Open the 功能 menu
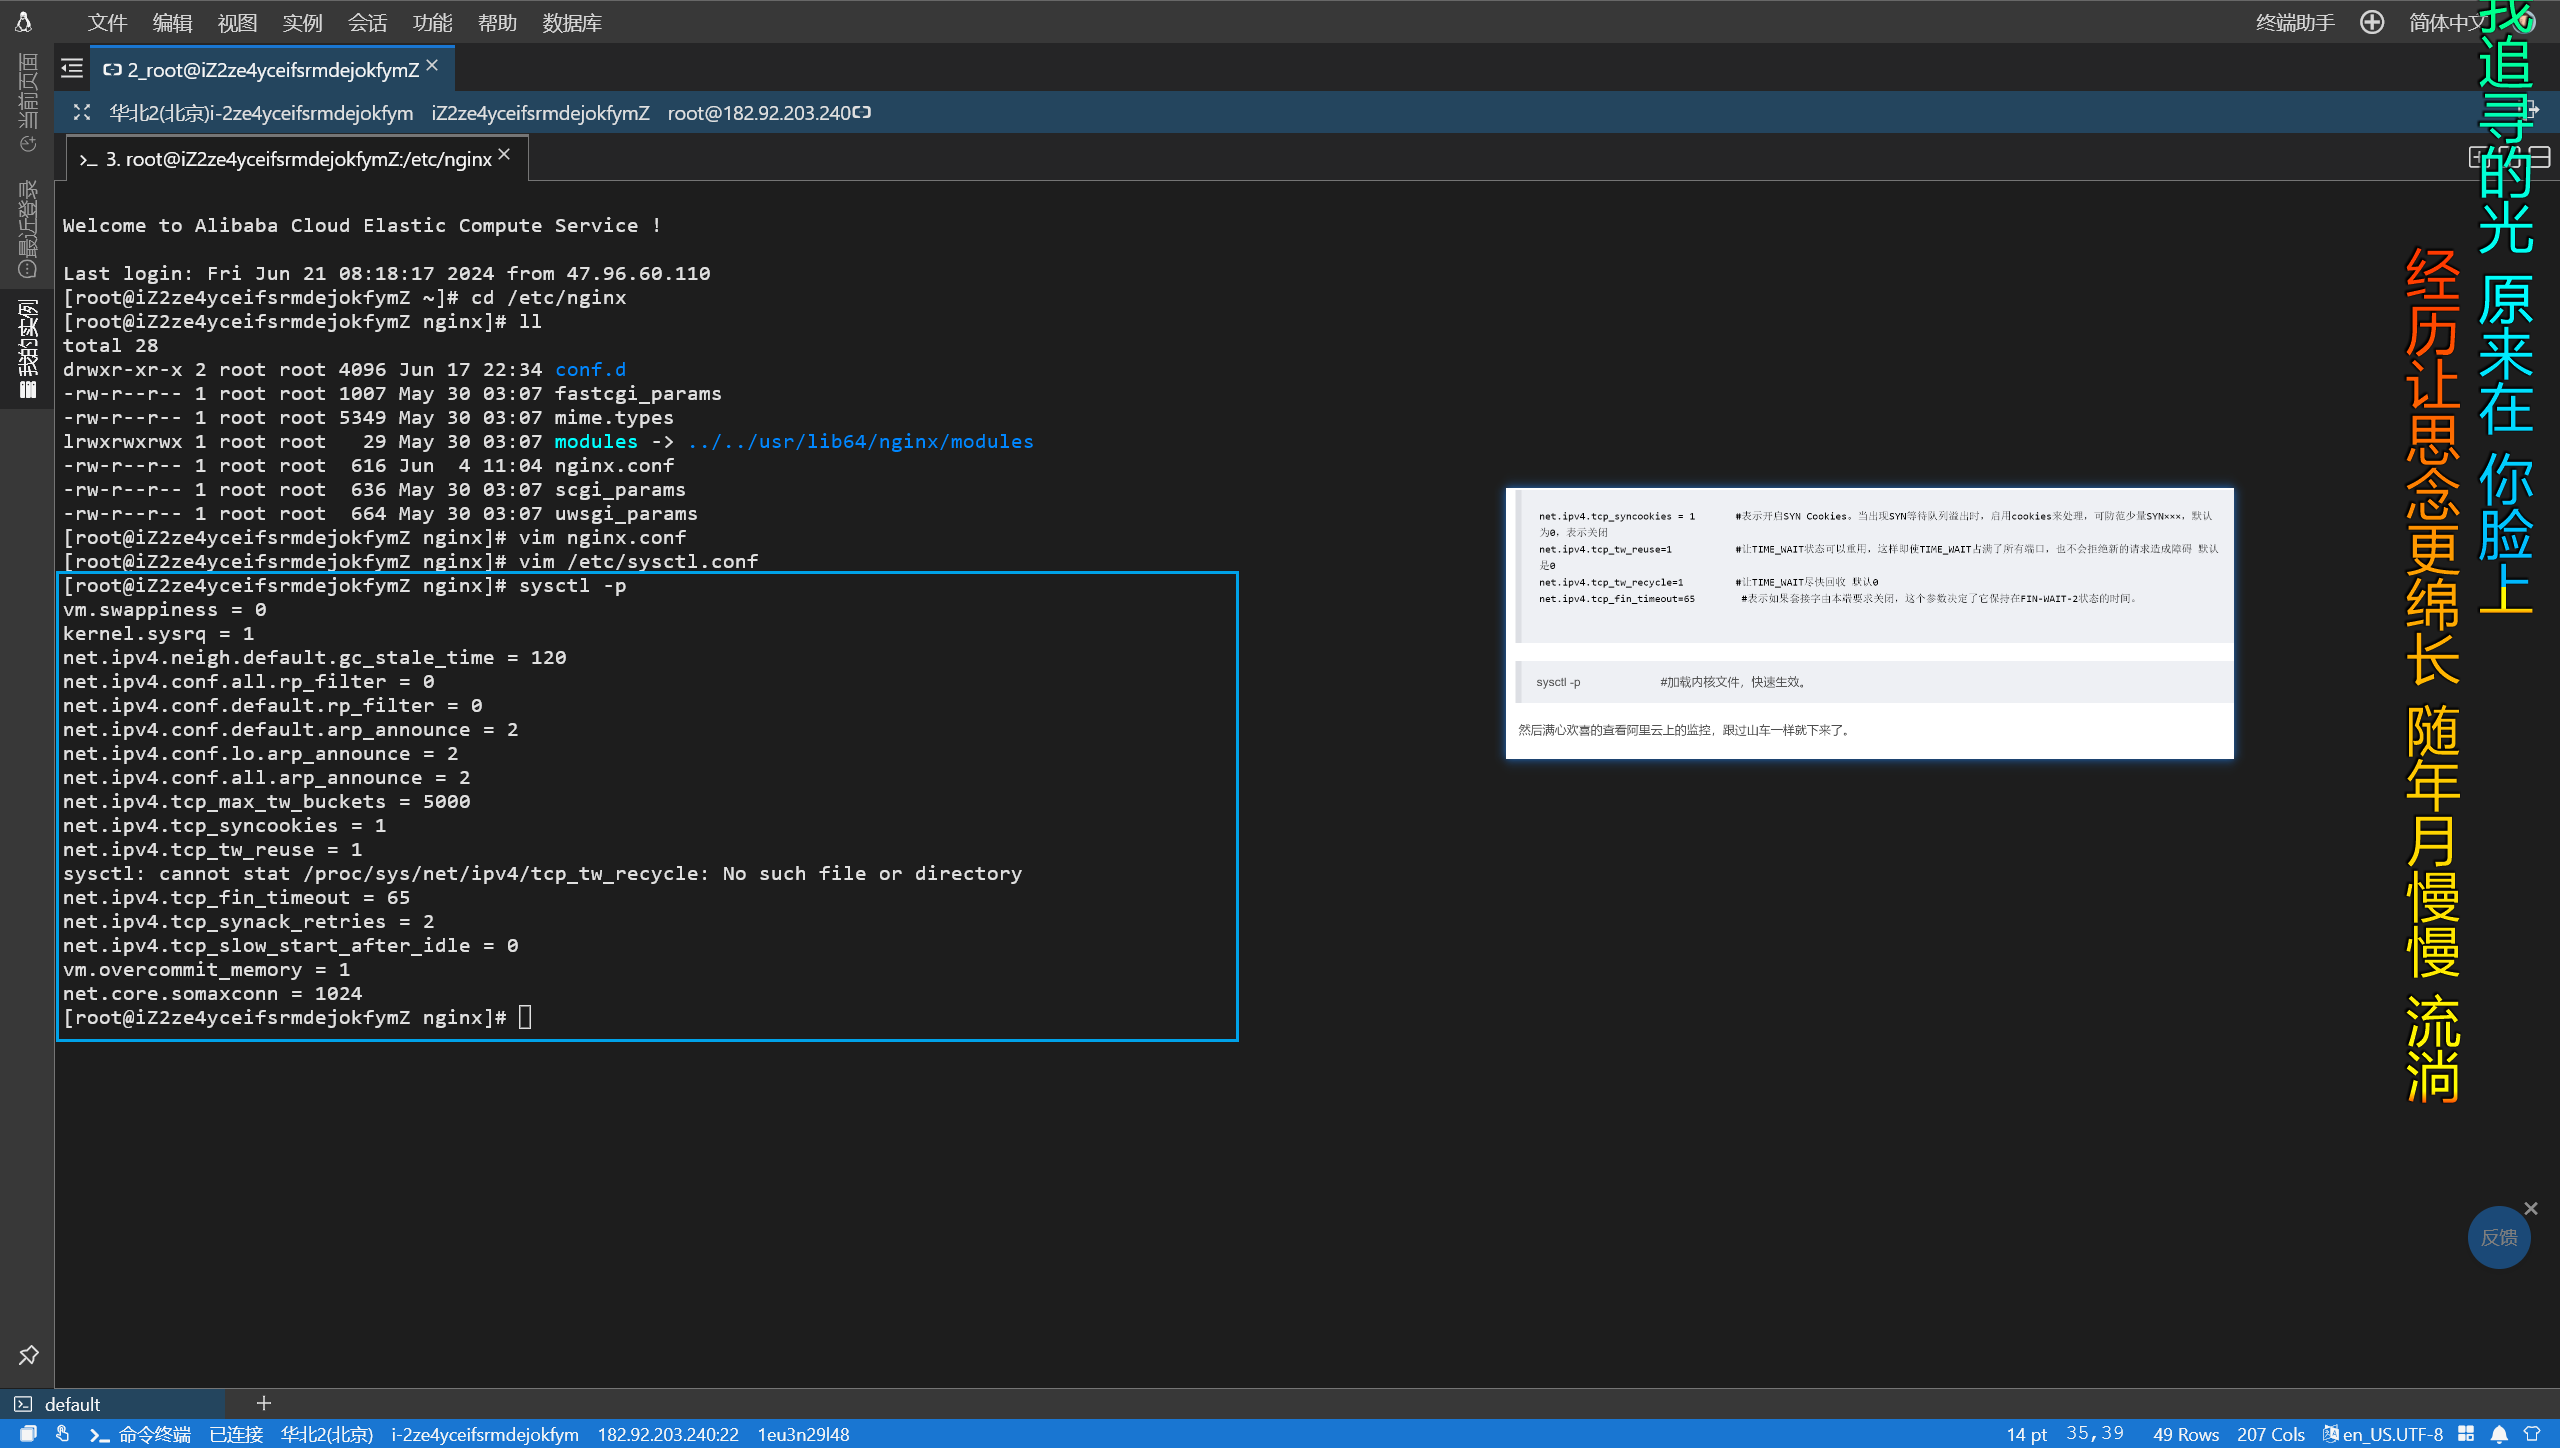The width and height of the screenshot is (2560, 1448). [432, 22]
